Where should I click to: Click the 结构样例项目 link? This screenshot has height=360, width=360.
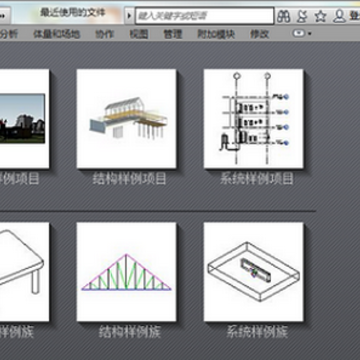pos(129,179)
